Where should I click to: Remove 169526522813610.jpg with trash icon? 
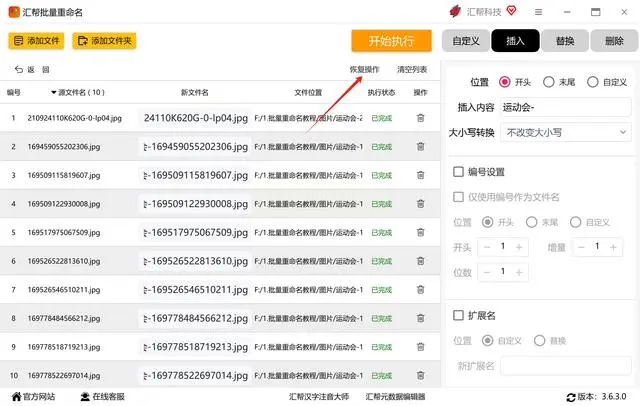420,261
